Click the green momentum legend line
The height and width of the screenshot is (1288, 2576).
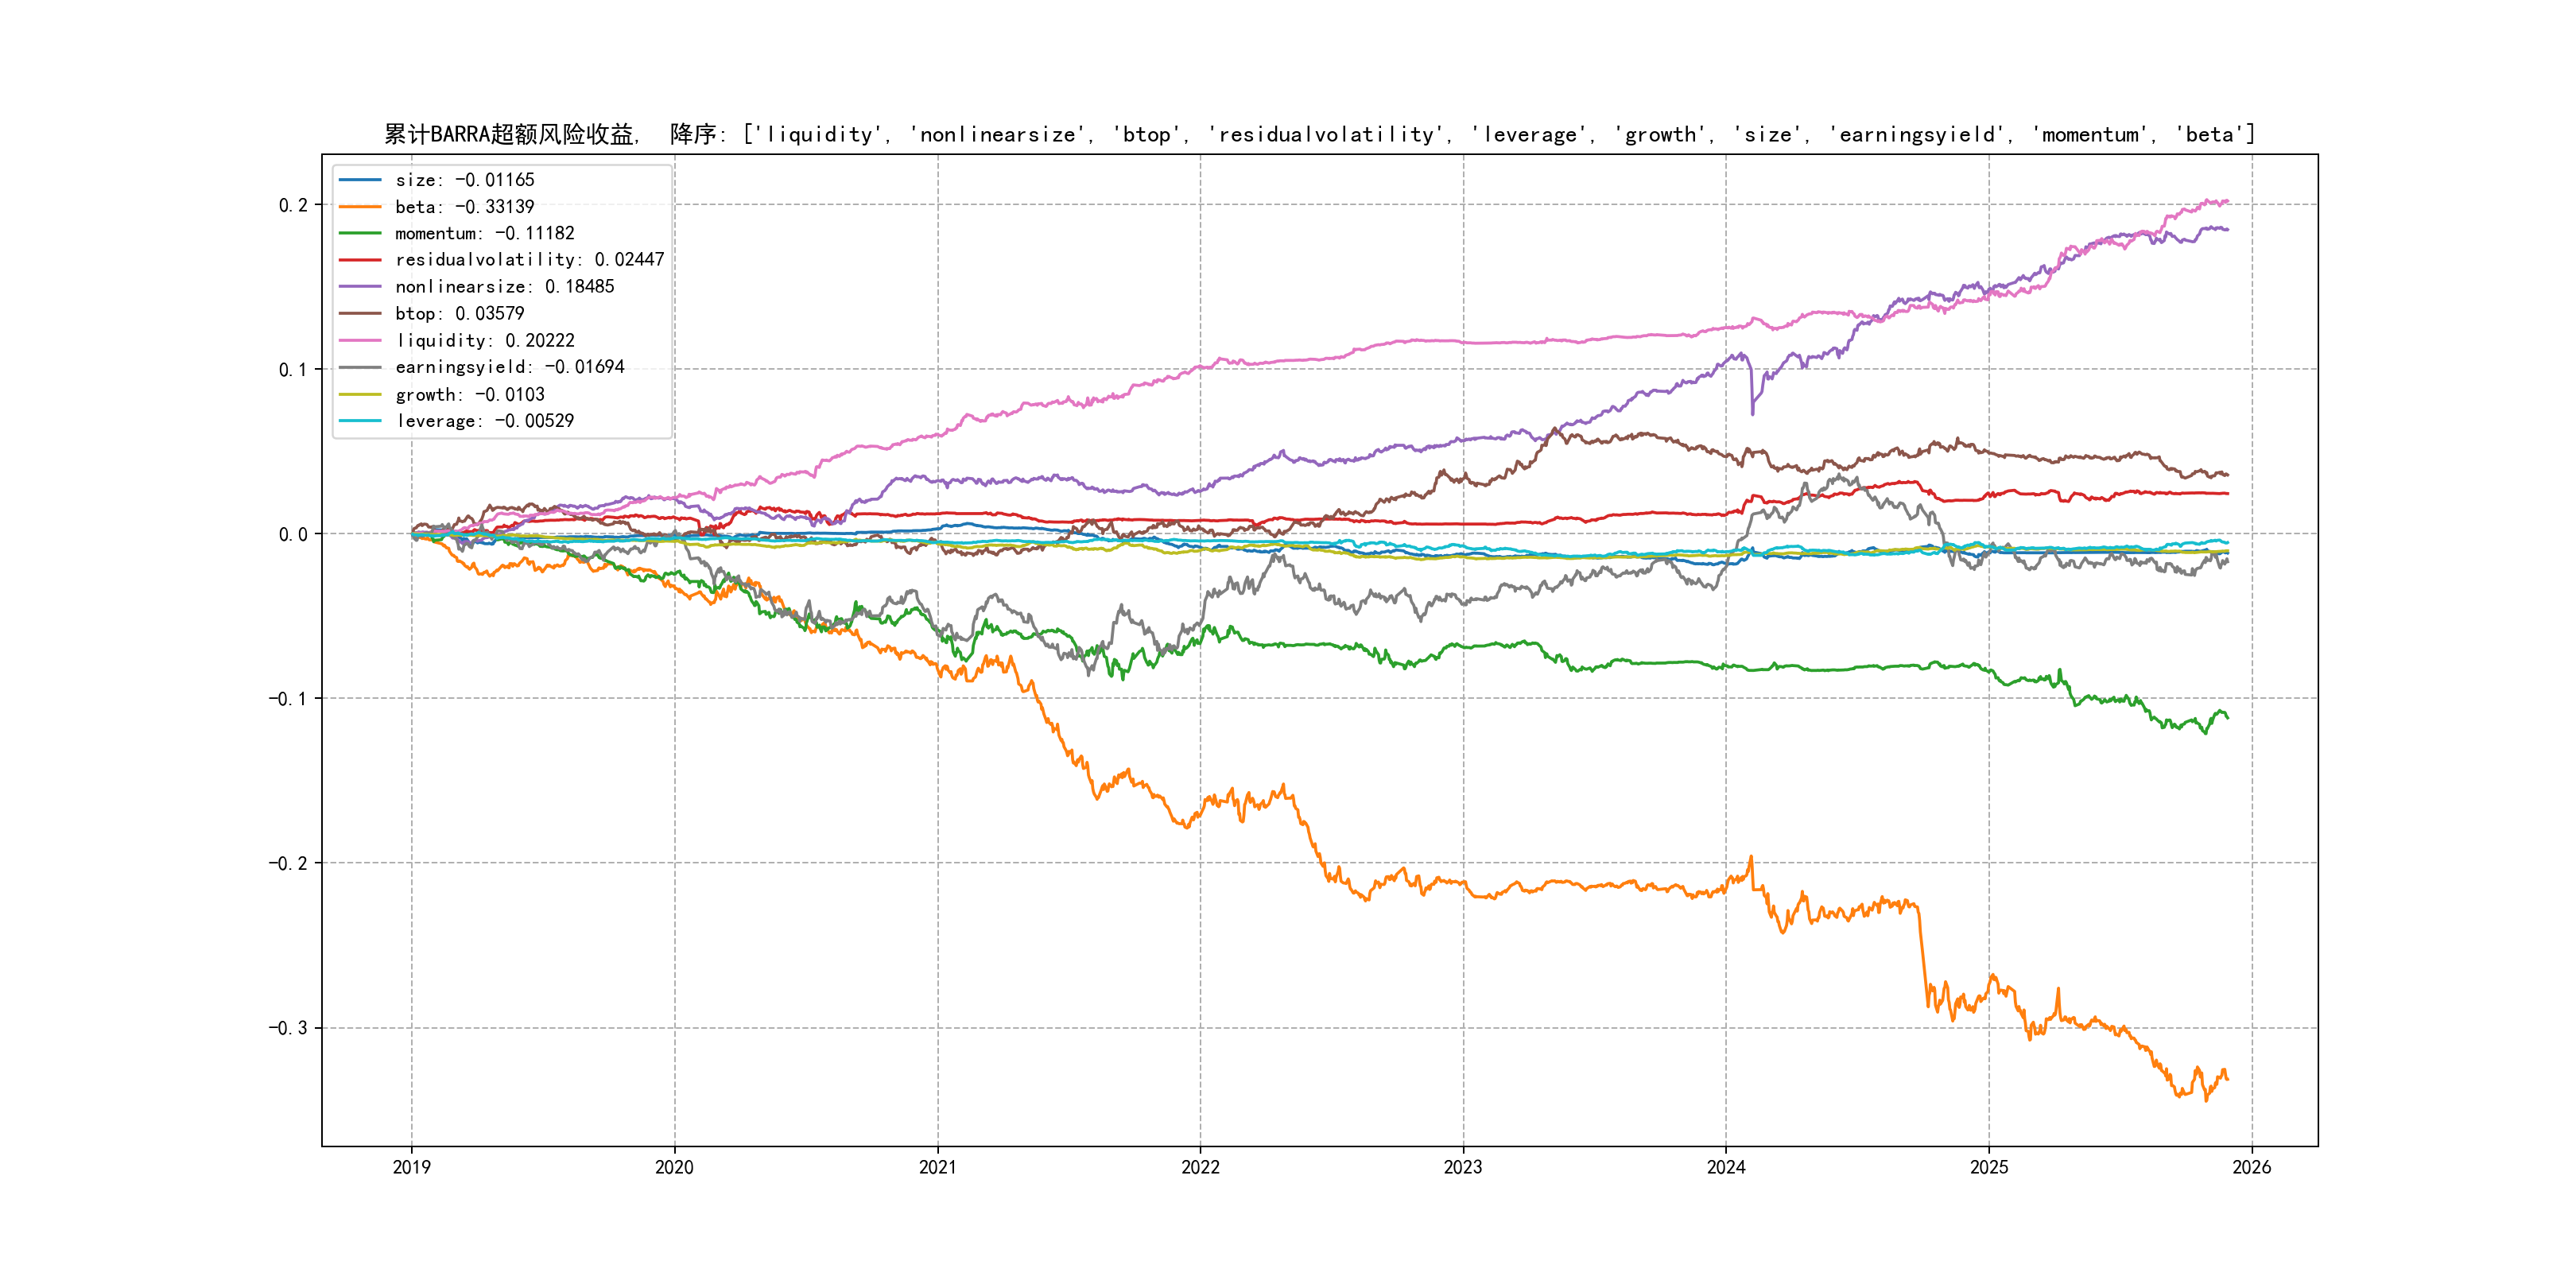pos(360,233)
